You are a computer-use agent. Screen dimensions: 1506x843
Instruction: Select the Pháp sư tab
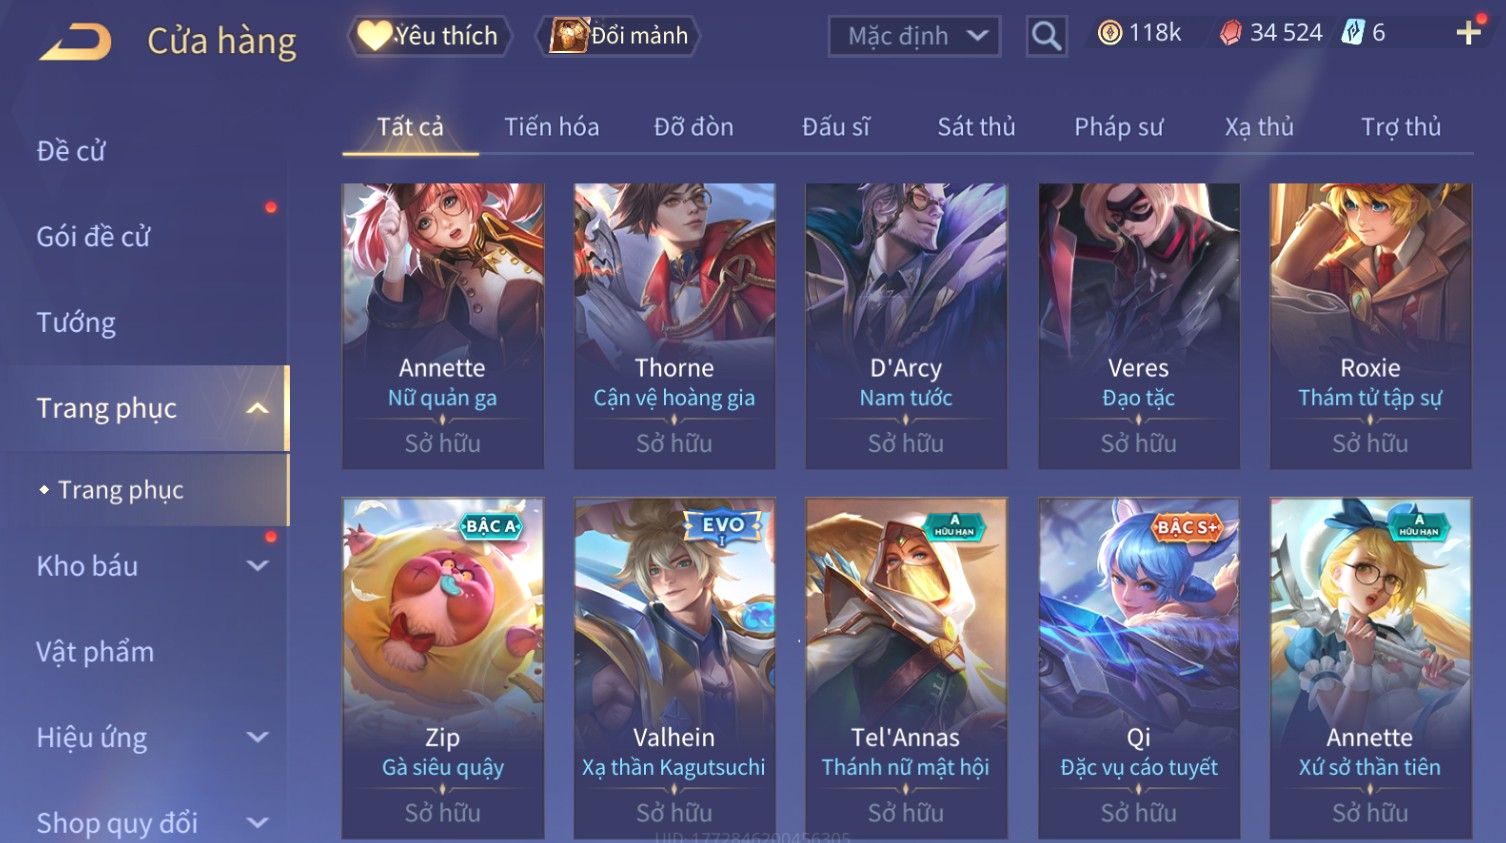[1118, 127]
